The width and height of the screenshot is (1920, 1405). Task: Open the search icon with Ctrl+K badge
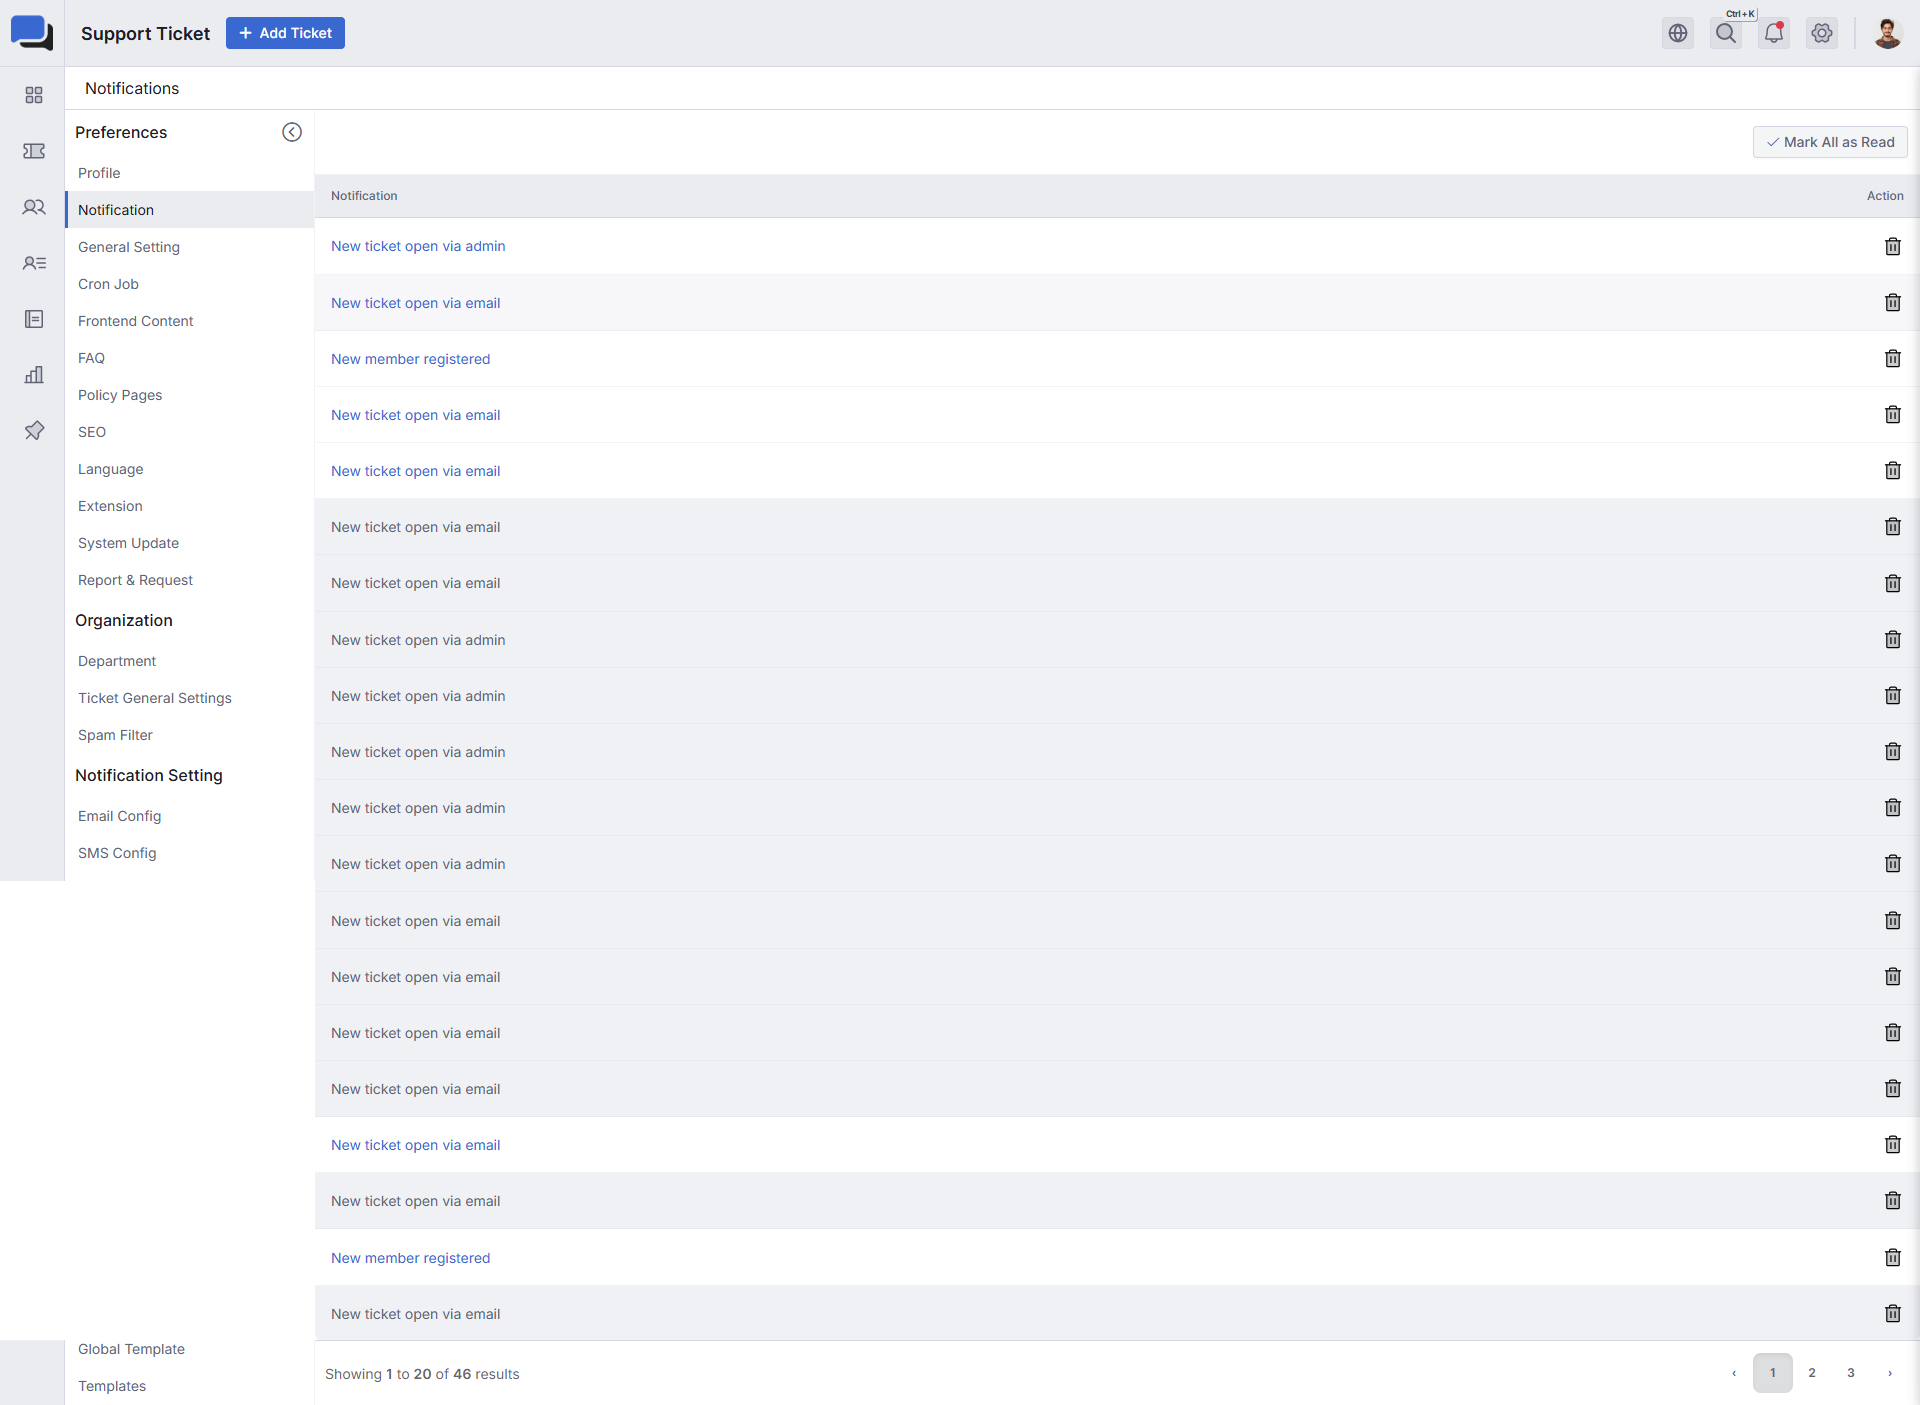pos(1726,33)
